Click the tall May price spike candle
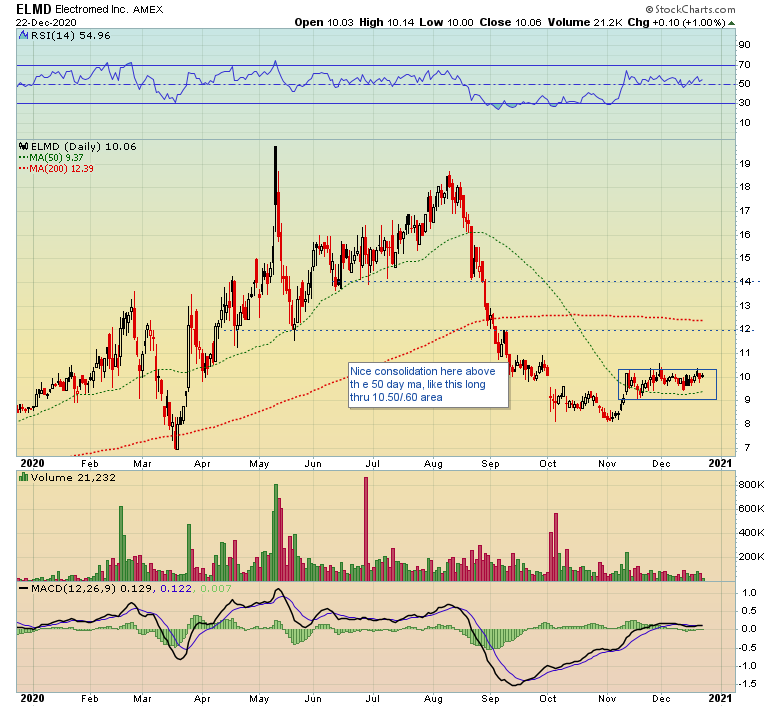The height and width of the screenshot is (707, 780). [x=276, y=175]
